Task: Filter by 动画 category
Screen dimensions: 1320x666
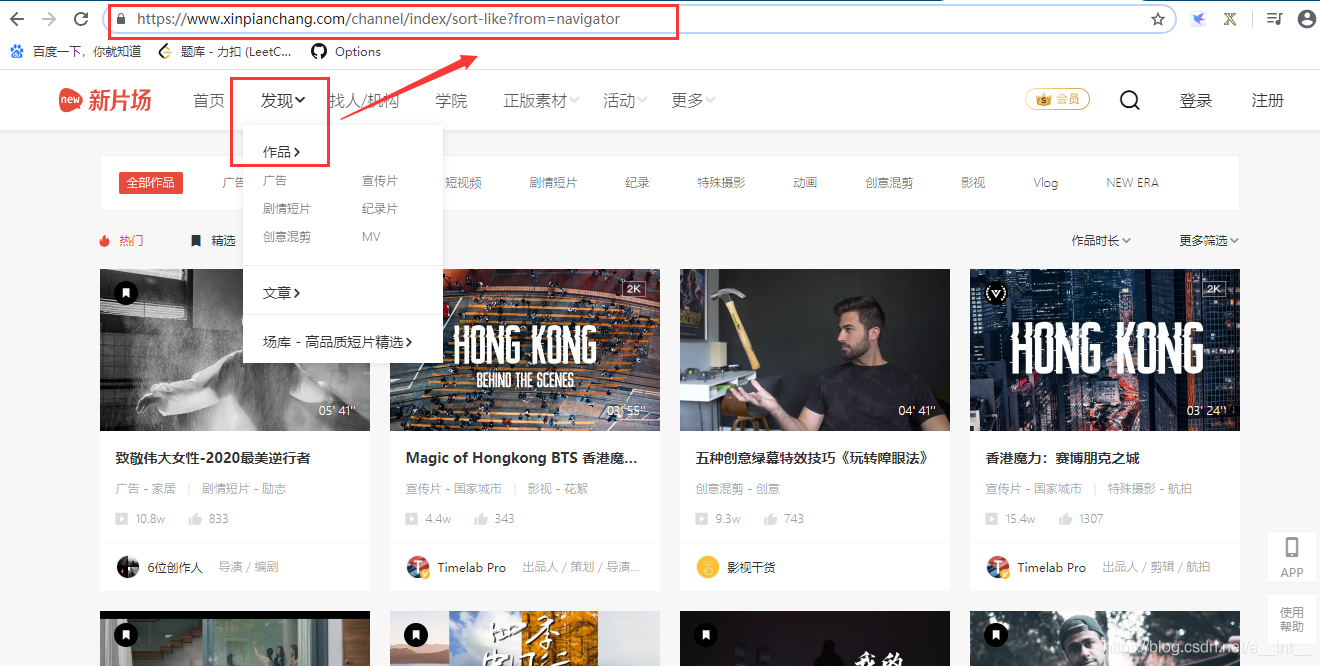Action: click(805, 183)
